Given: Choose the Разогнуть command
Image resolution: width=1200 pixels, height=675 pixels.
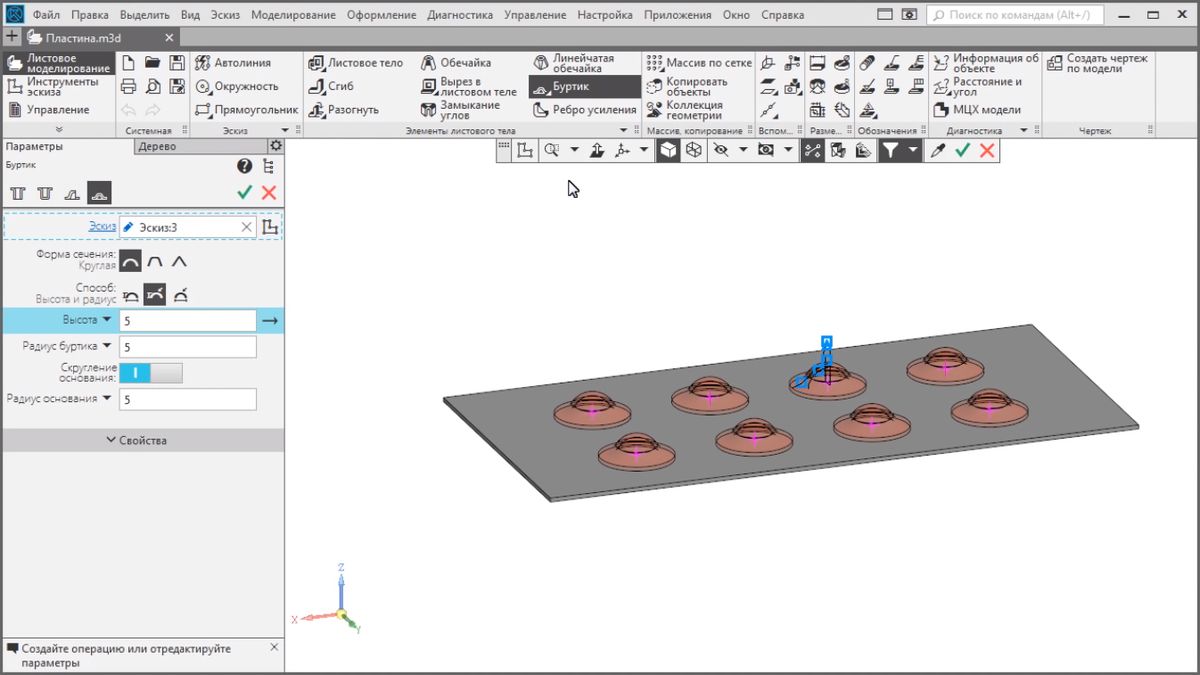Looking at the screenshot, I should pos(343,110).
